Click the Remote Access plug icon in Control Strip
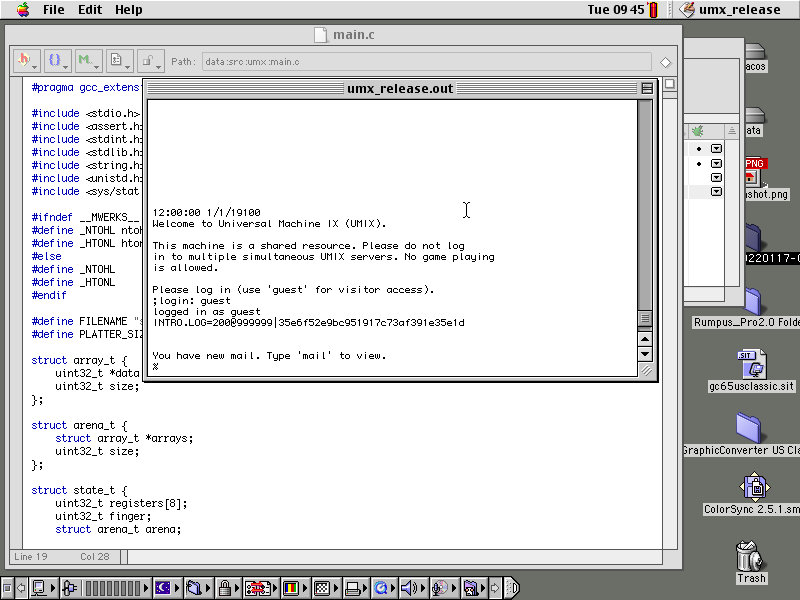800x600 pixels. click(71, 588)
